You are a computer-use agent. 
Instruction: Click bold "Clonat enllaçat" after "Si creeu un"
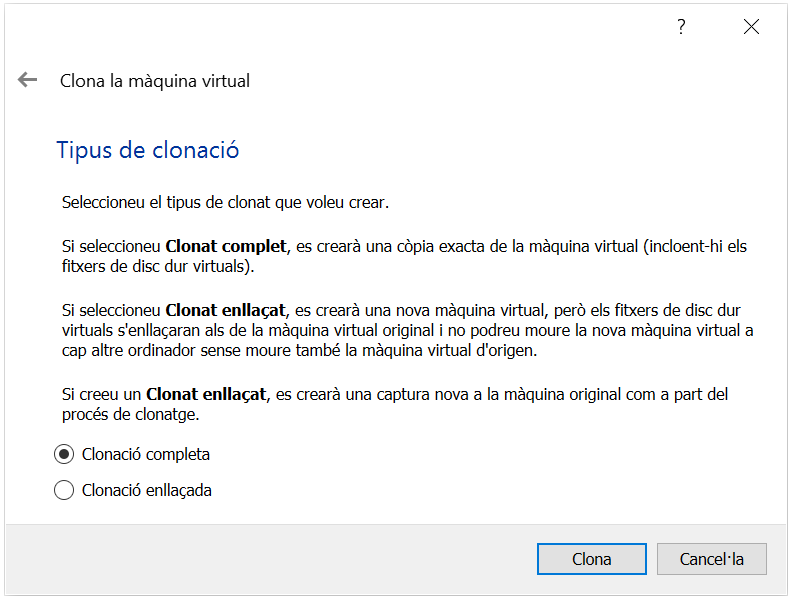pyautogui.click(x=207, y=394)
